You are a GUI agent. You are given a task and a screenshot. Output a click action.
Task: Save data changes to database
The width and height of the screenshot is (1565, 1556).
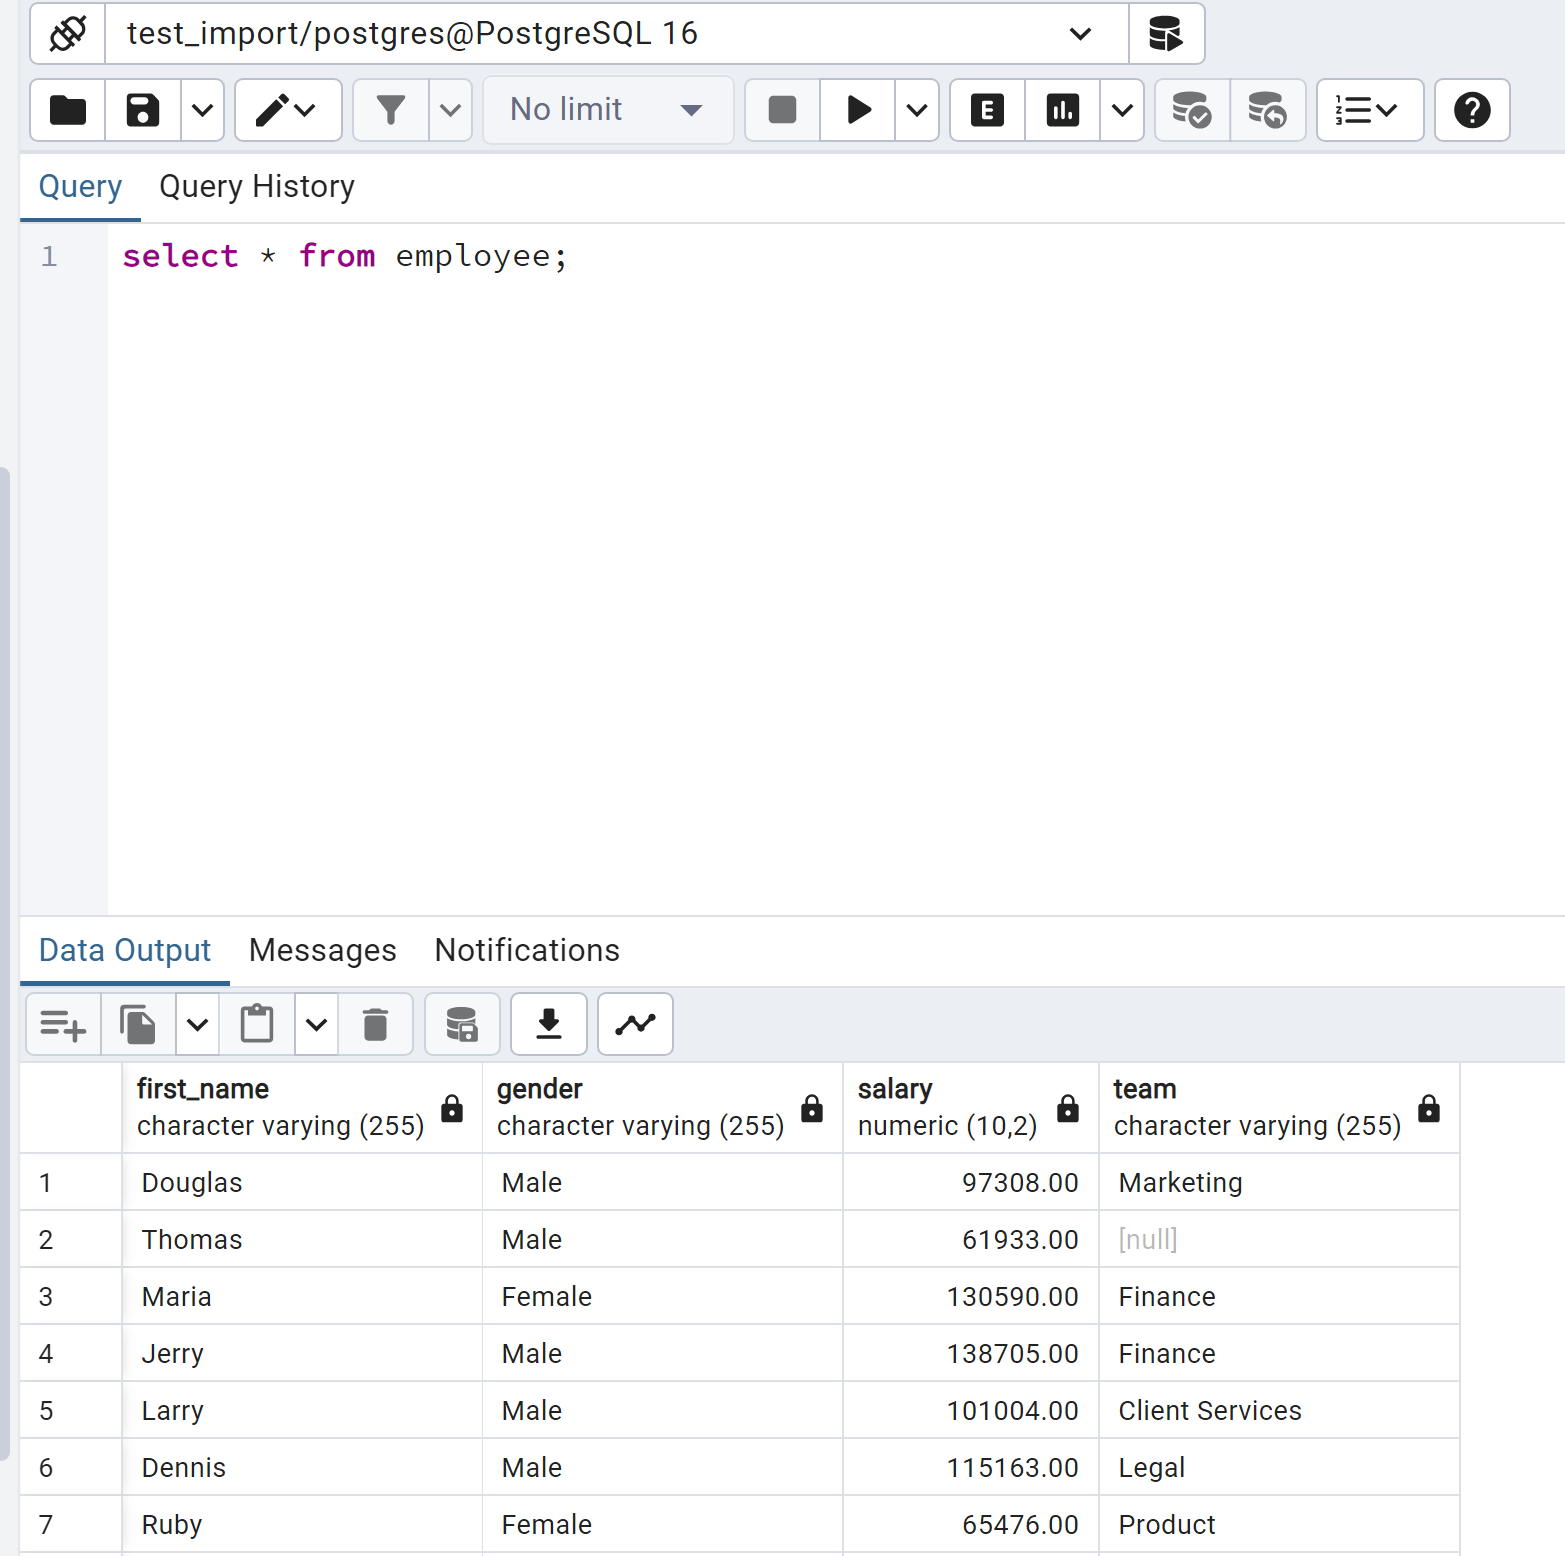tap(461, 1024)
